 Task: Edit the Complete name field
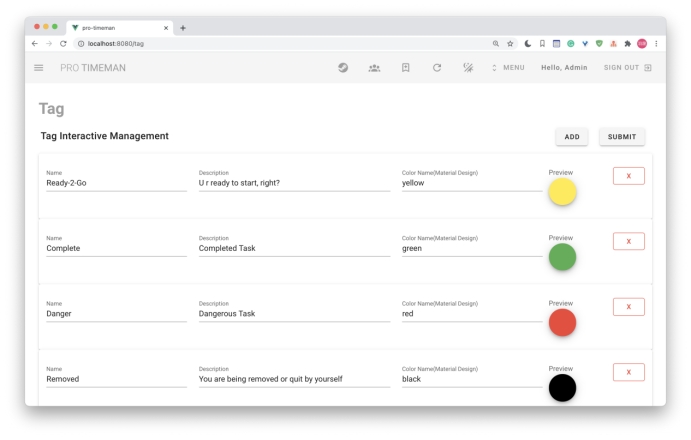(x=116, y=248)
